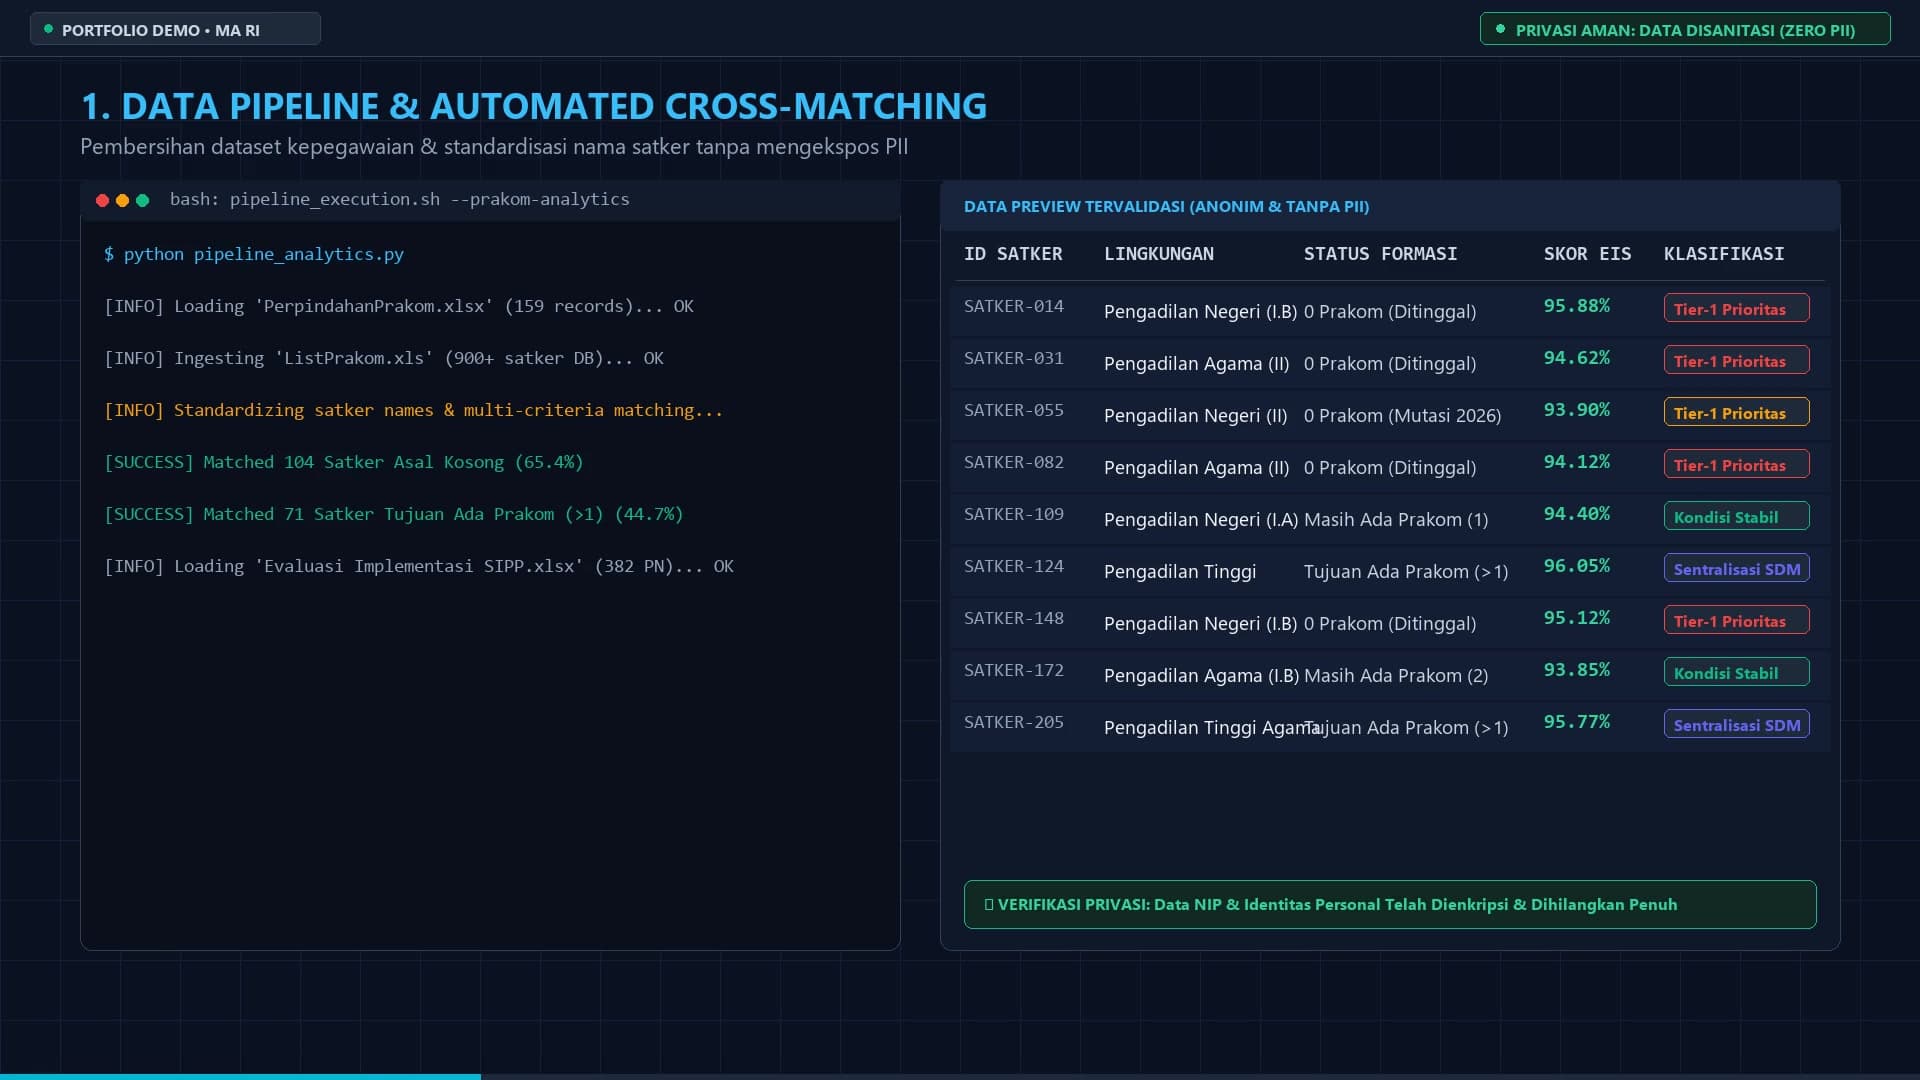Click yellow Tier-1 Prioritas badge for SATKER-055
The height and width of the screenshot is (1080, 1920).
pyautogui.click(x=1736, y=412)
